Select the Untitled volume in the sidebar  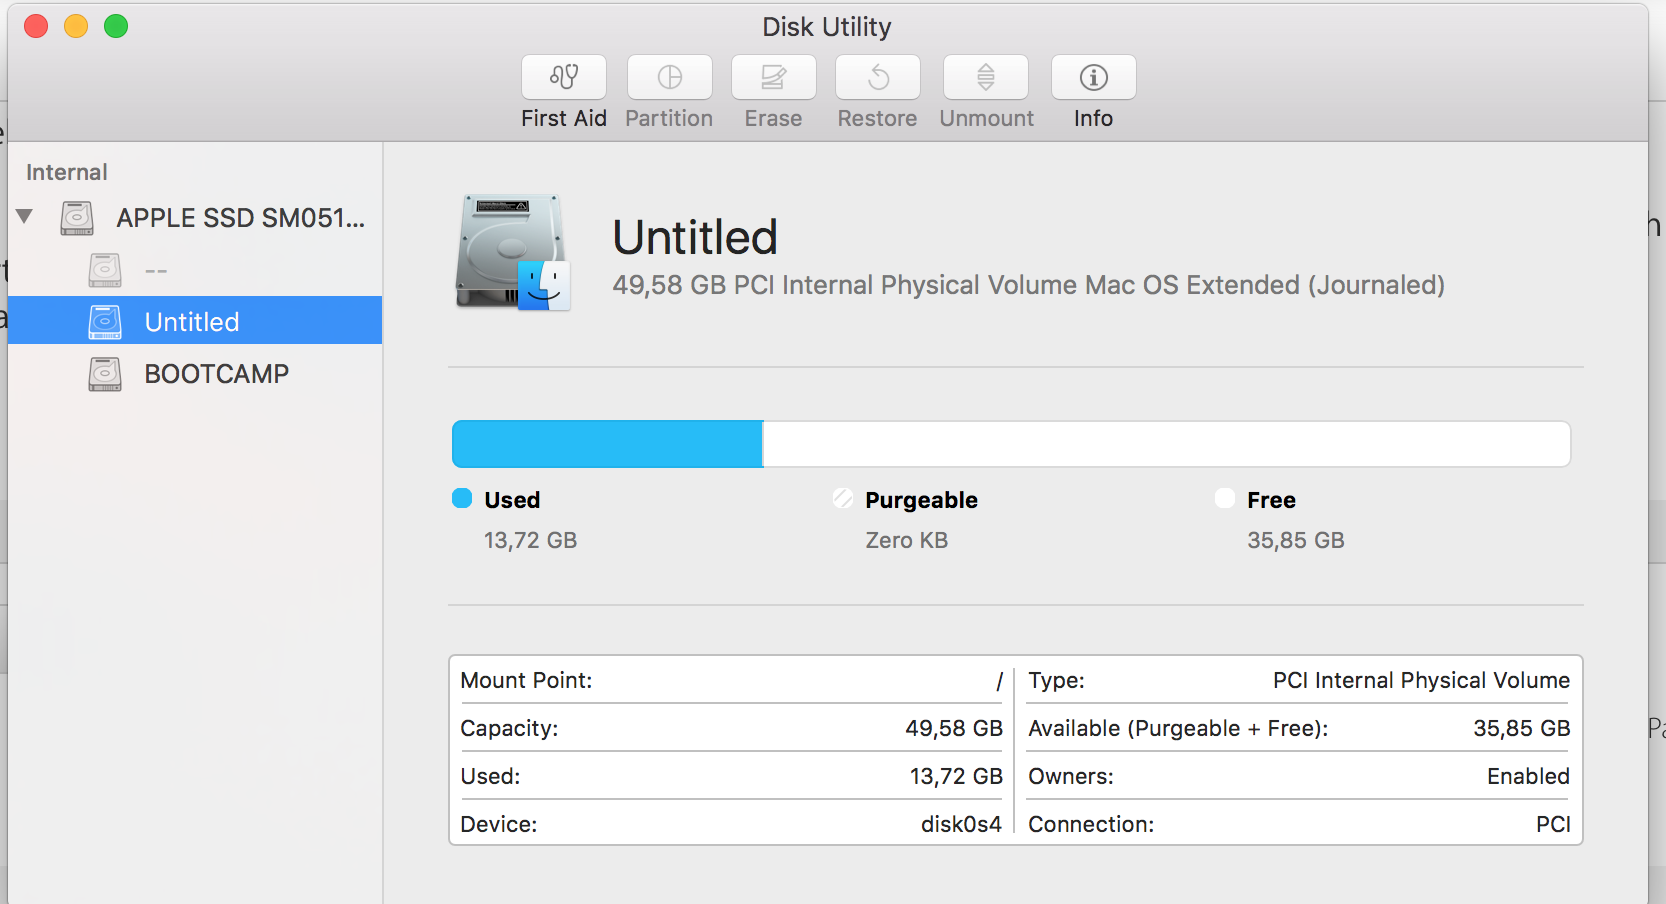point(191,321)
